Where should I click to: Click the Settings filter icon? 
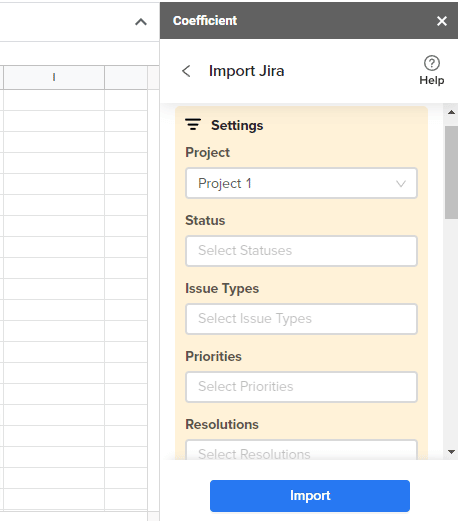point(193,124)
